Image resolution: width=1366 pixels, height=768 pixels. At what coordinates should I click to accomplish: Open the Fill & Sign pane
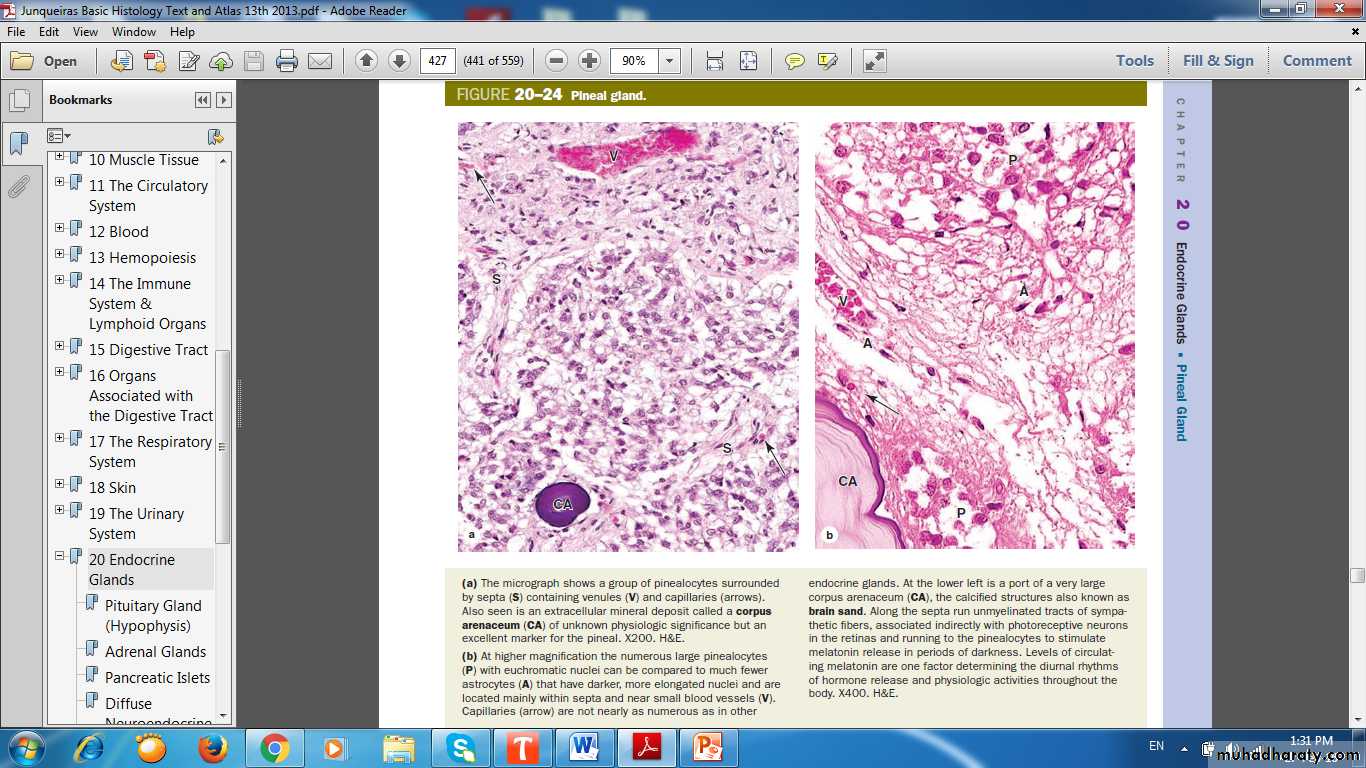click(1217, 60)
